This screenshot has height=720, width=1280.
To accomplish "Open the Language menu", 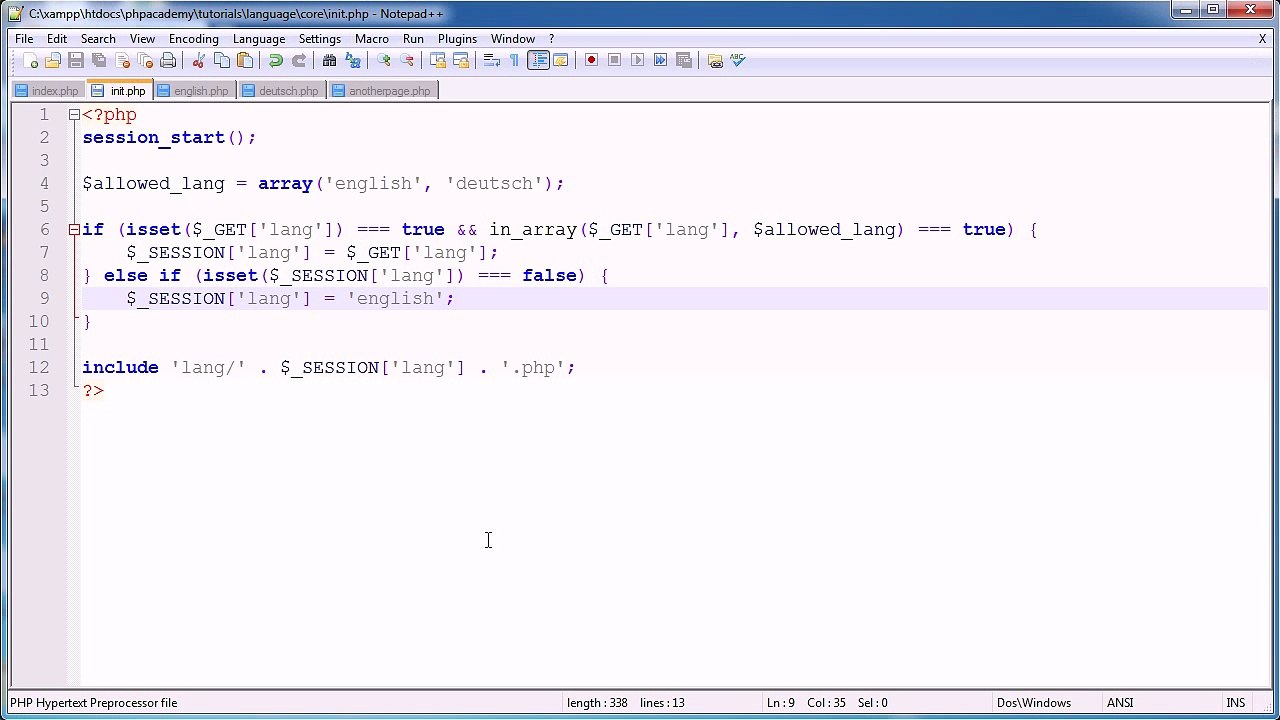I will click(x=259, y=39).
